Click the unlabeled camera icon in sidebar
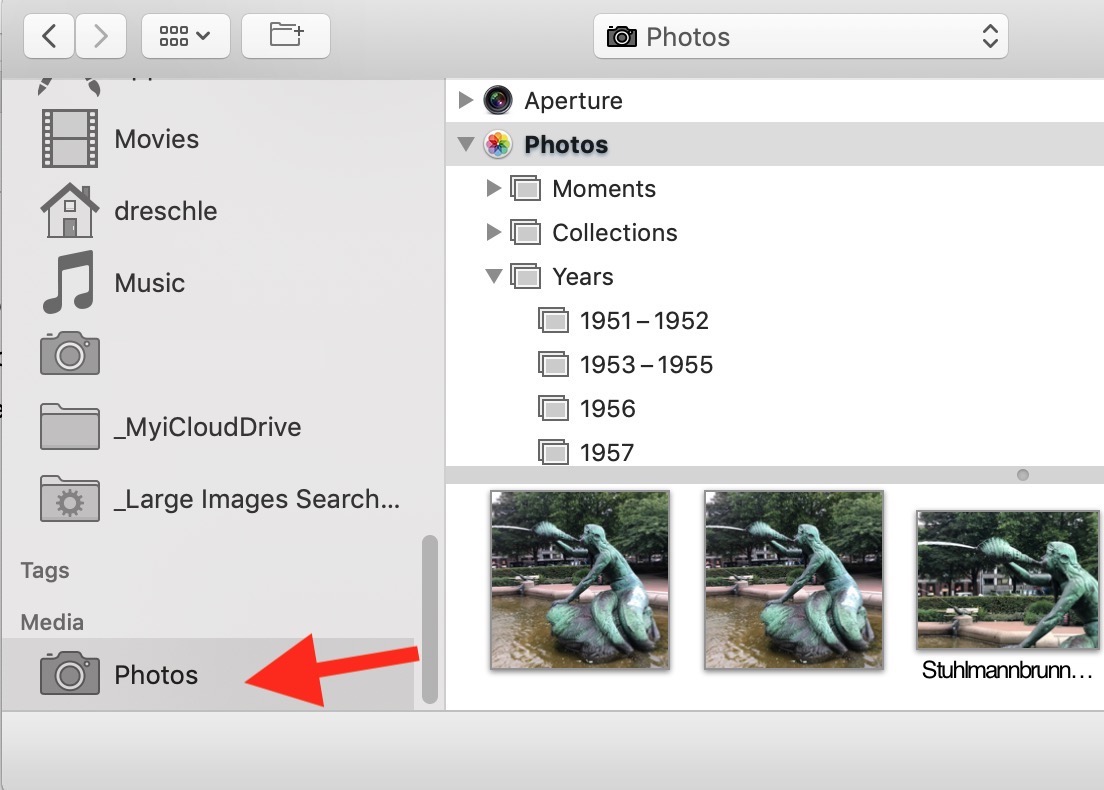The image size is (1104, 790). coord(70,353)
